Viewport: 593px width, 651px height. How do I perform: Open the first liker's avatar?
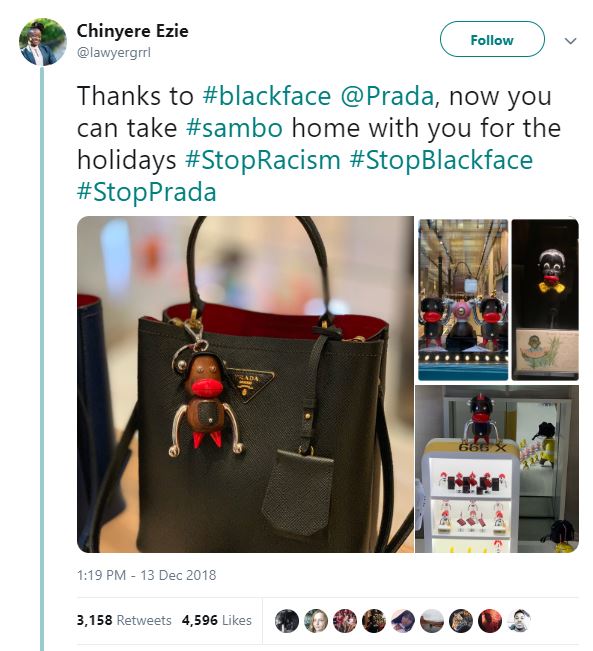287,621
